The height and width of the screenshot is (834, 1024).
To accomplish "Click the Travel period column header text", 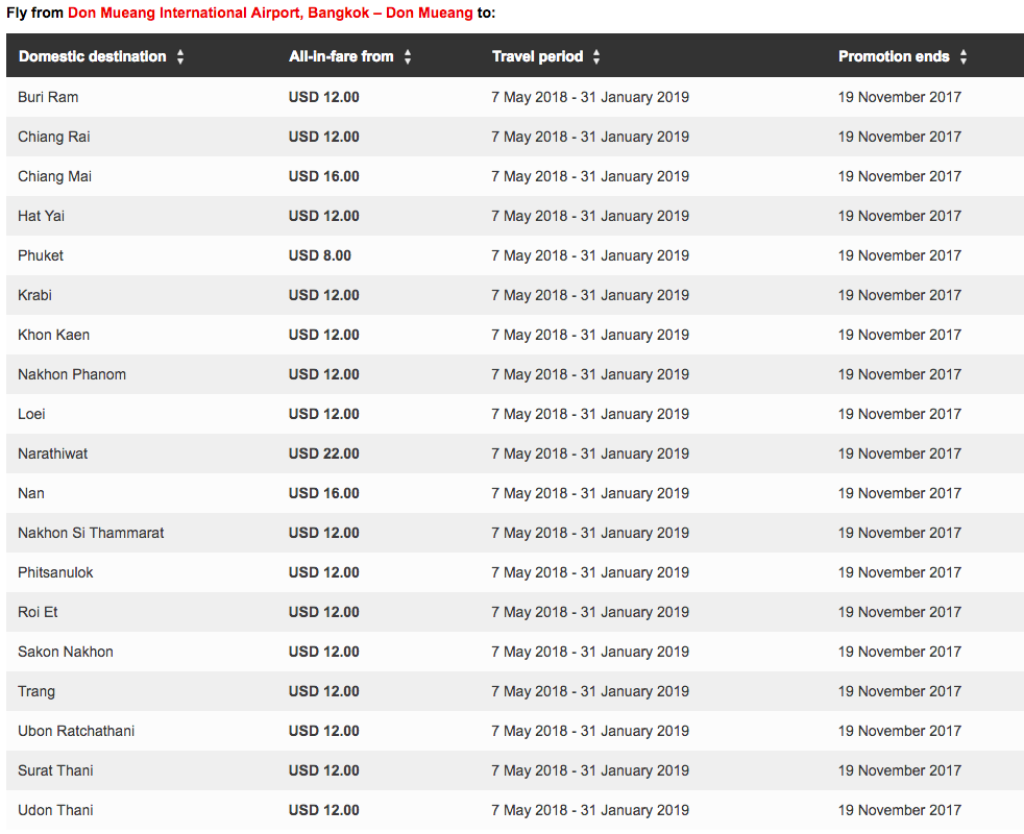I will tap(537, 57).
